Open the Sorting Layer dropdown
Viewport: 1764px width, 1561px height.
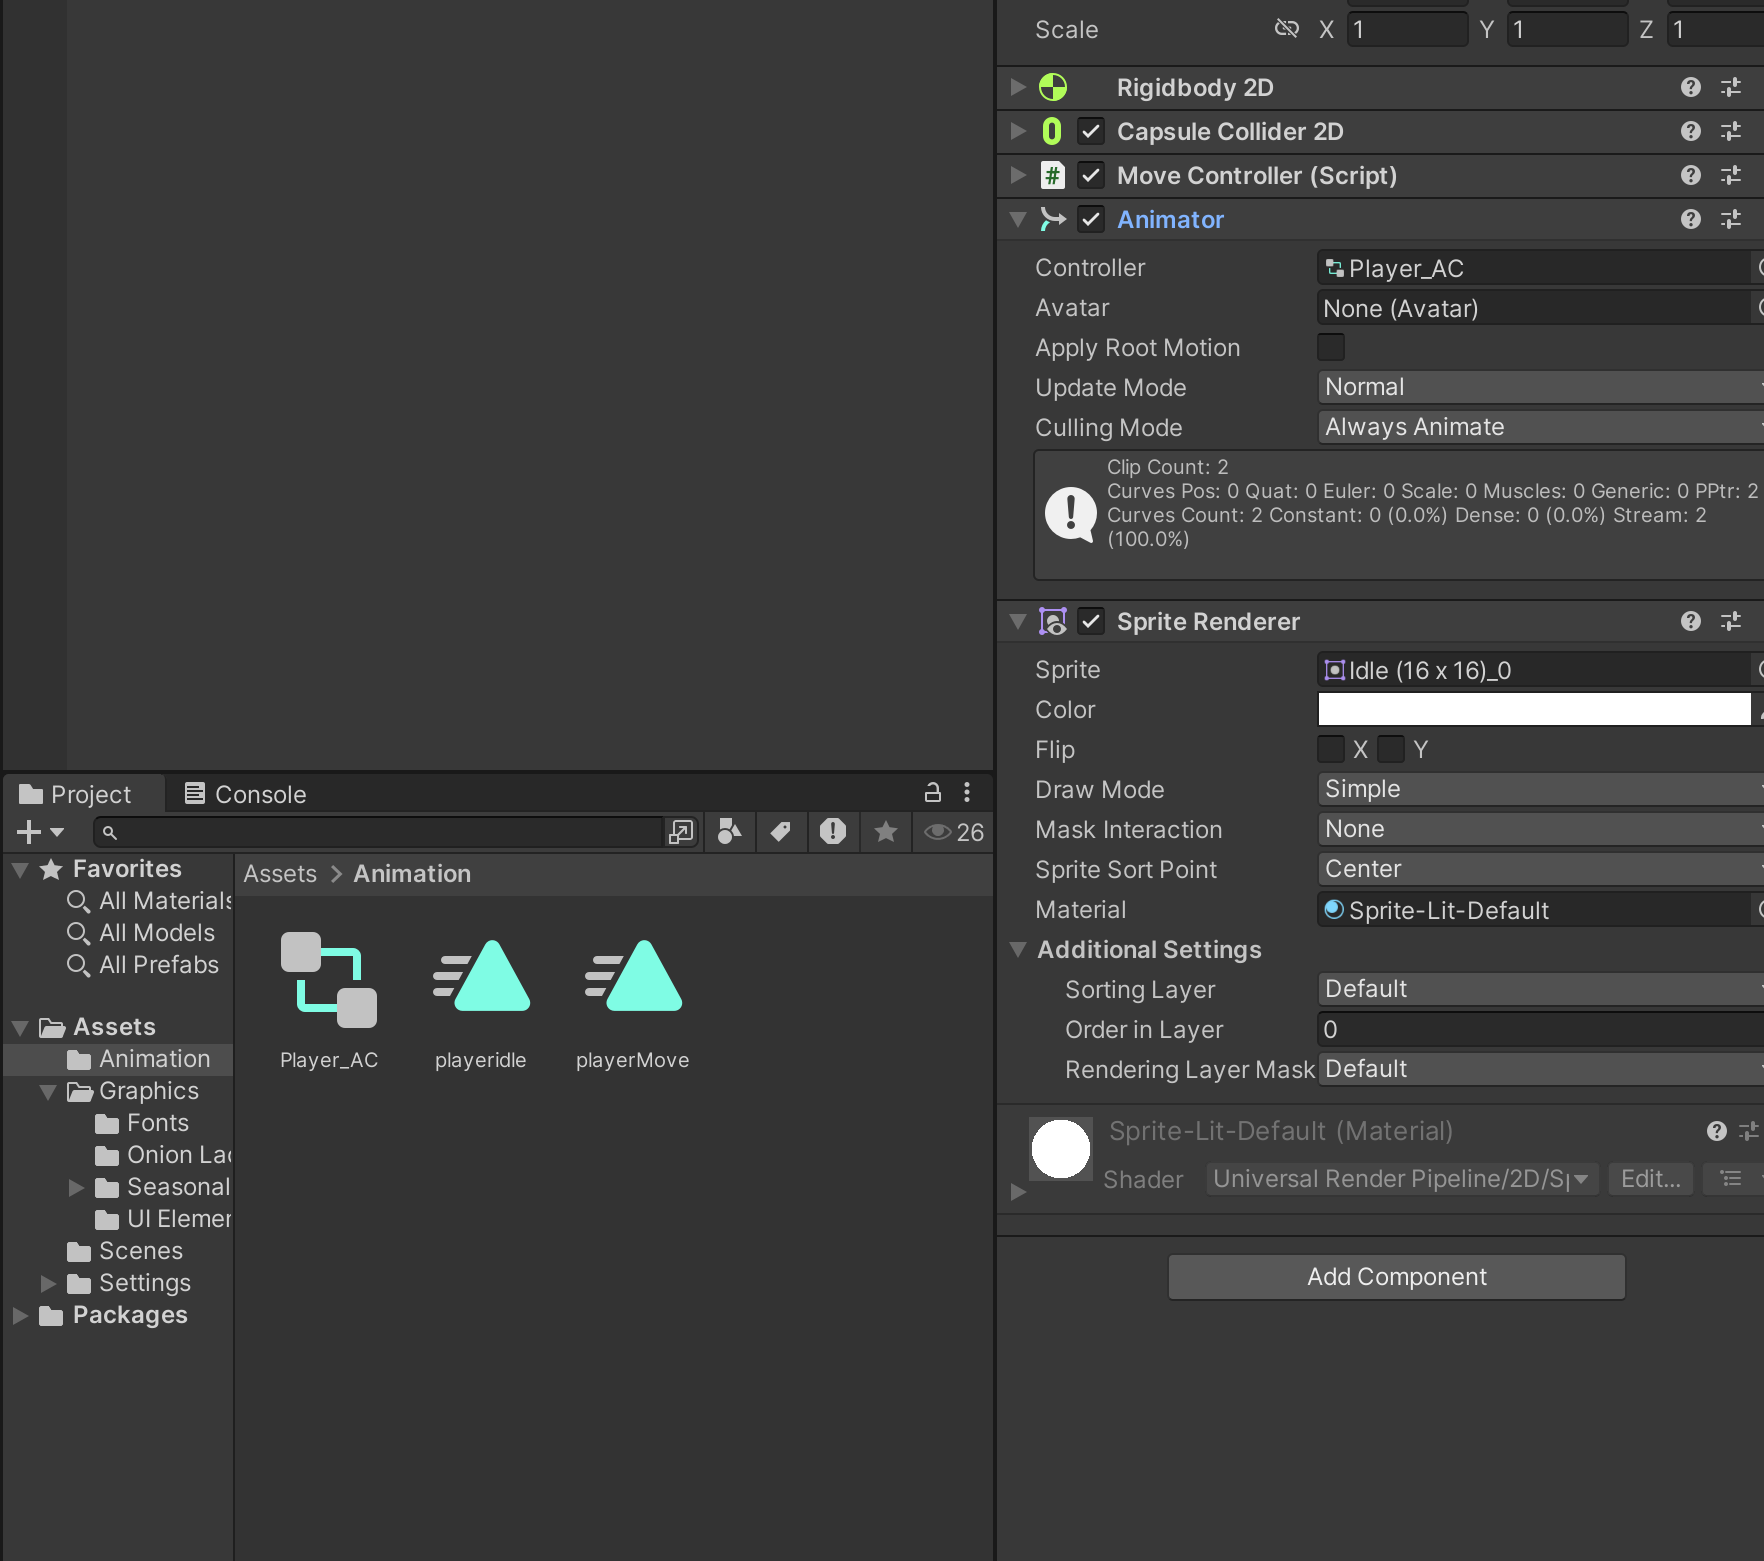click(1541, 989)
